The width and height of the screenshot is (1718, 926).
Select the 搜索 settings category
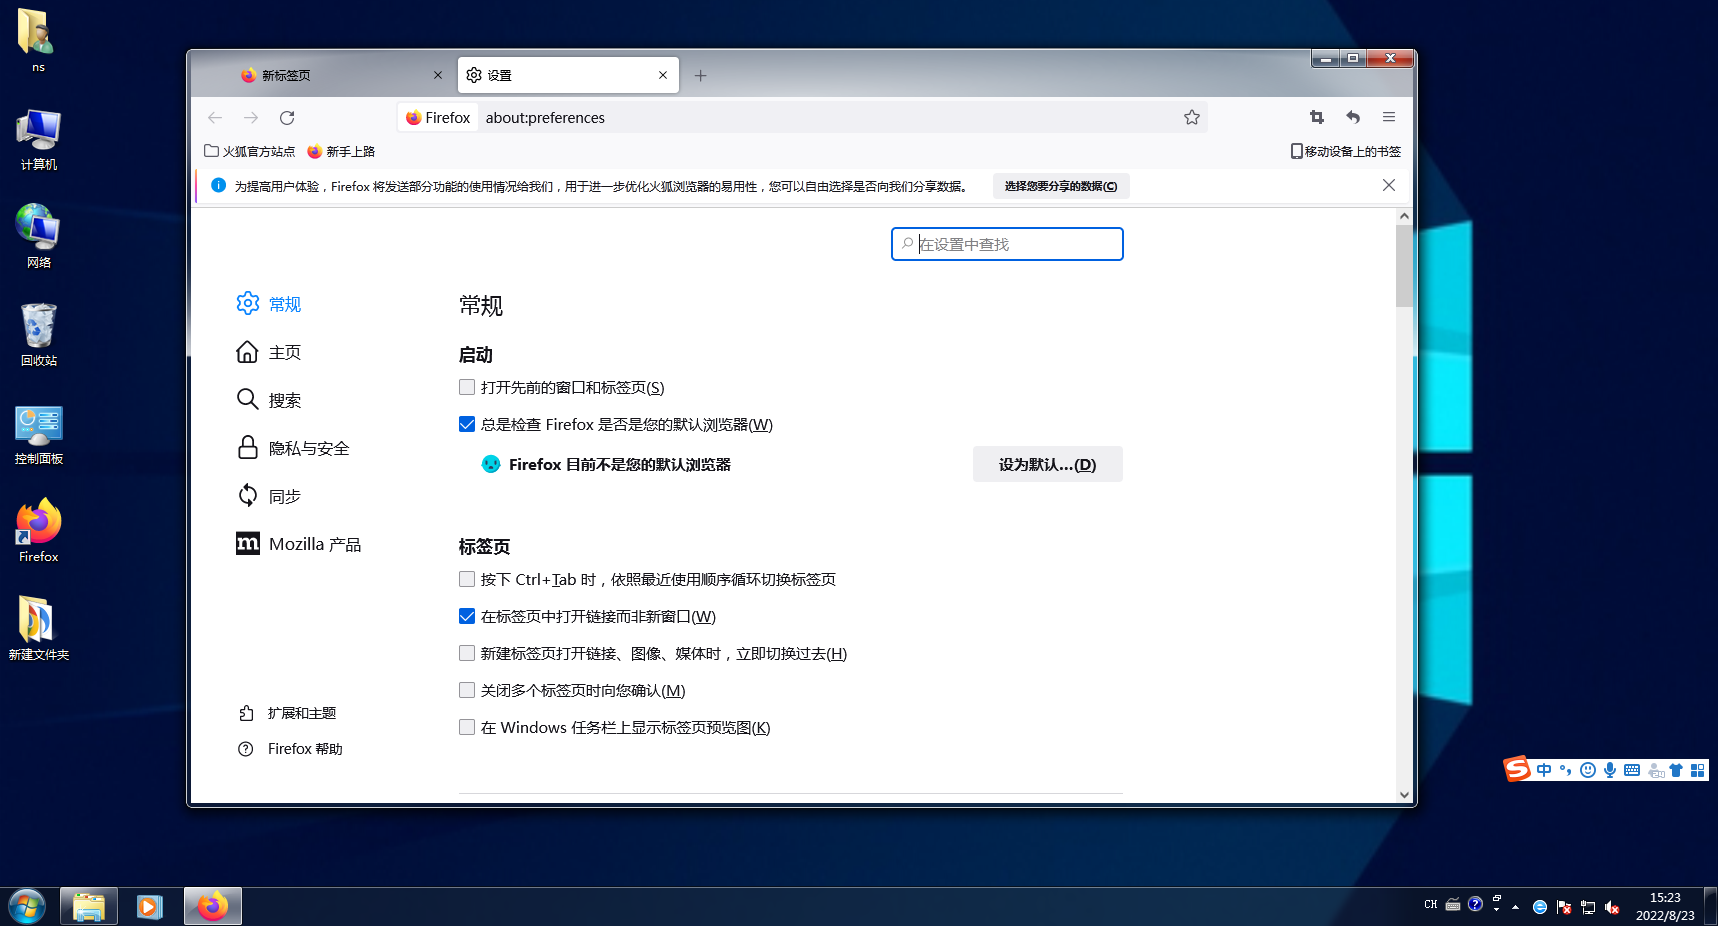point(269,400)
